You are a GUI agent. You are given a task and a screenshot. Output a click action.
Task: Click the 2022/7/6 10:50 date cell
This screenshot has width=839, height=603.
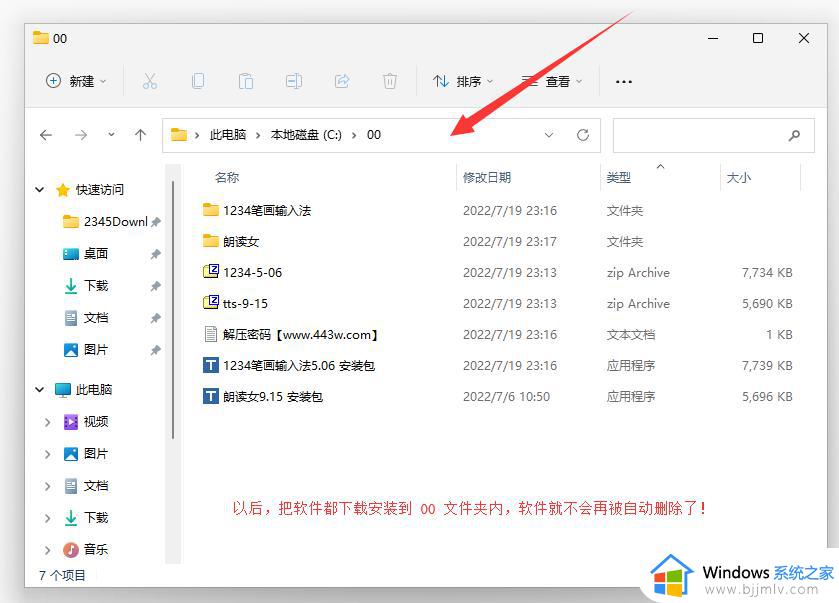pyautogui.click(x=506, y=396)
